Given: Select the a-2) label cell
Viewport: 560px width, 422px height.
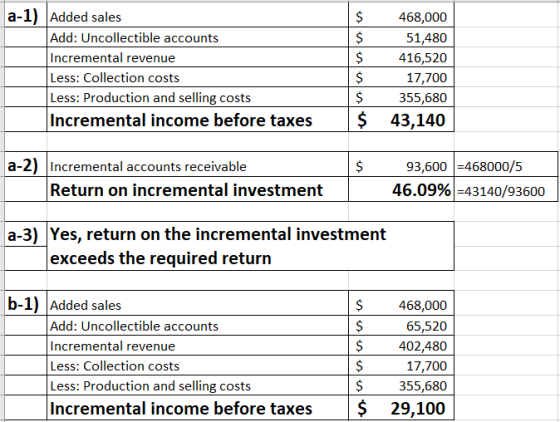Looking at the screenshot, I should (26, 165).
